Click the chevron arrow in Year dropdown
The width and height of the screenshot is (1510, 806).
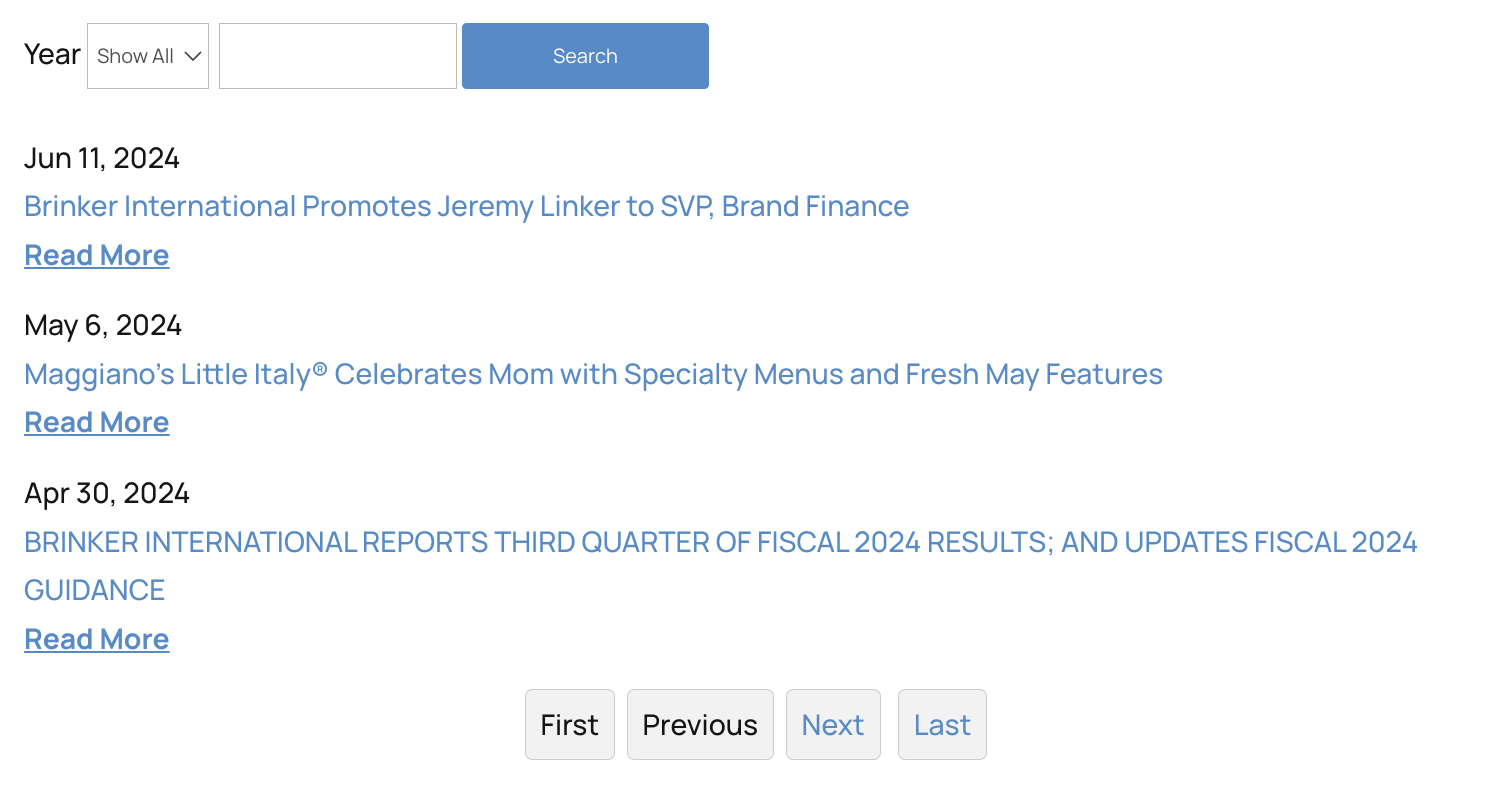pos(193,56)
